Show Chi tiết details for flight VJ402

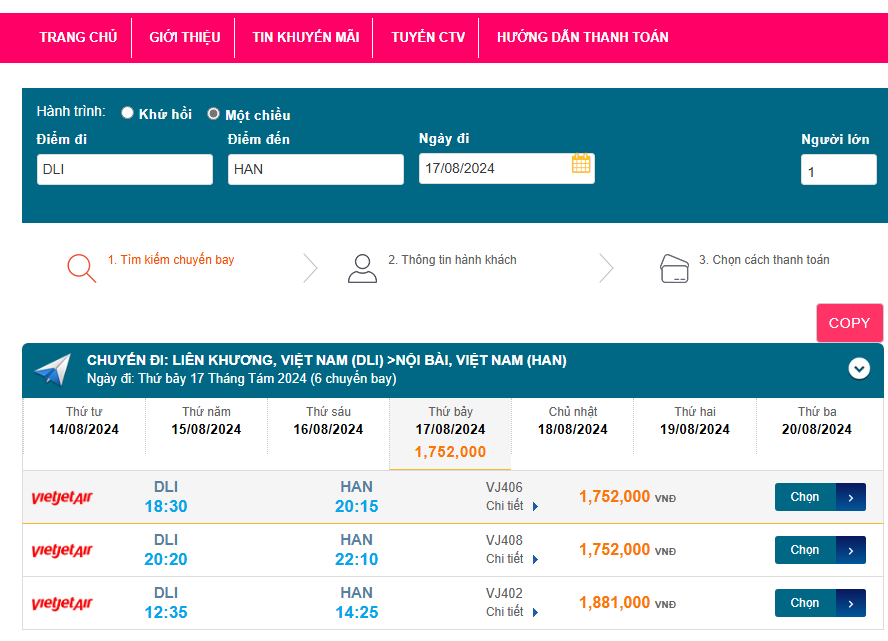[512, 612]
